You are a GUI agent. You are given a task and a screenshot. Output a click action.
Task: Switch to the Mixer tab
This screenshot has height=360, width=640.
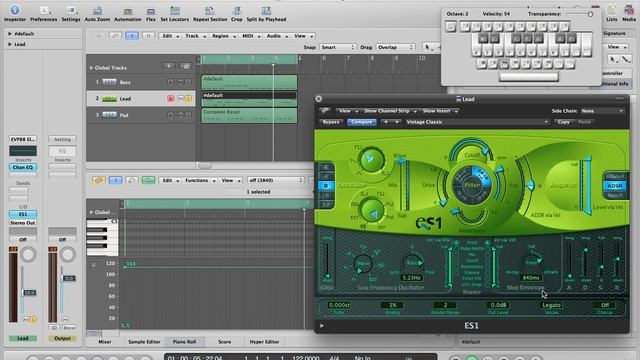pyautogui.click(x=105, y=342)
